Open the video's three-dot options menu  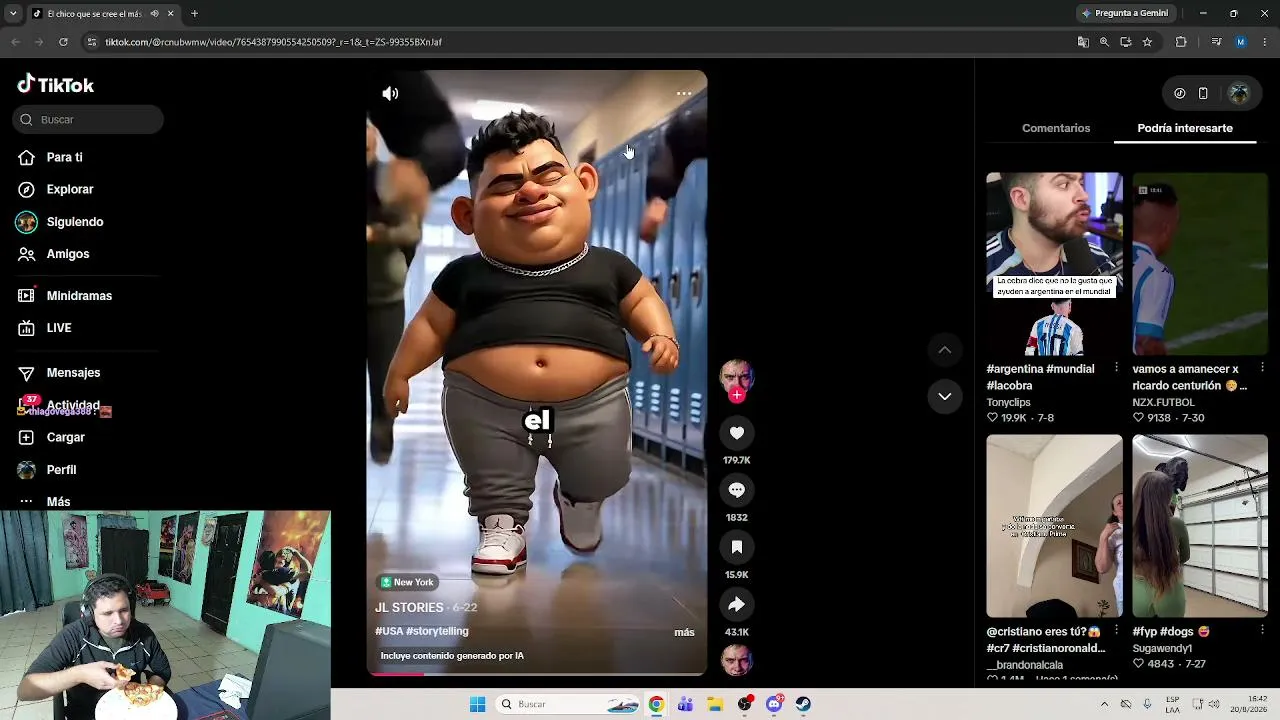[x=684, y=94]
